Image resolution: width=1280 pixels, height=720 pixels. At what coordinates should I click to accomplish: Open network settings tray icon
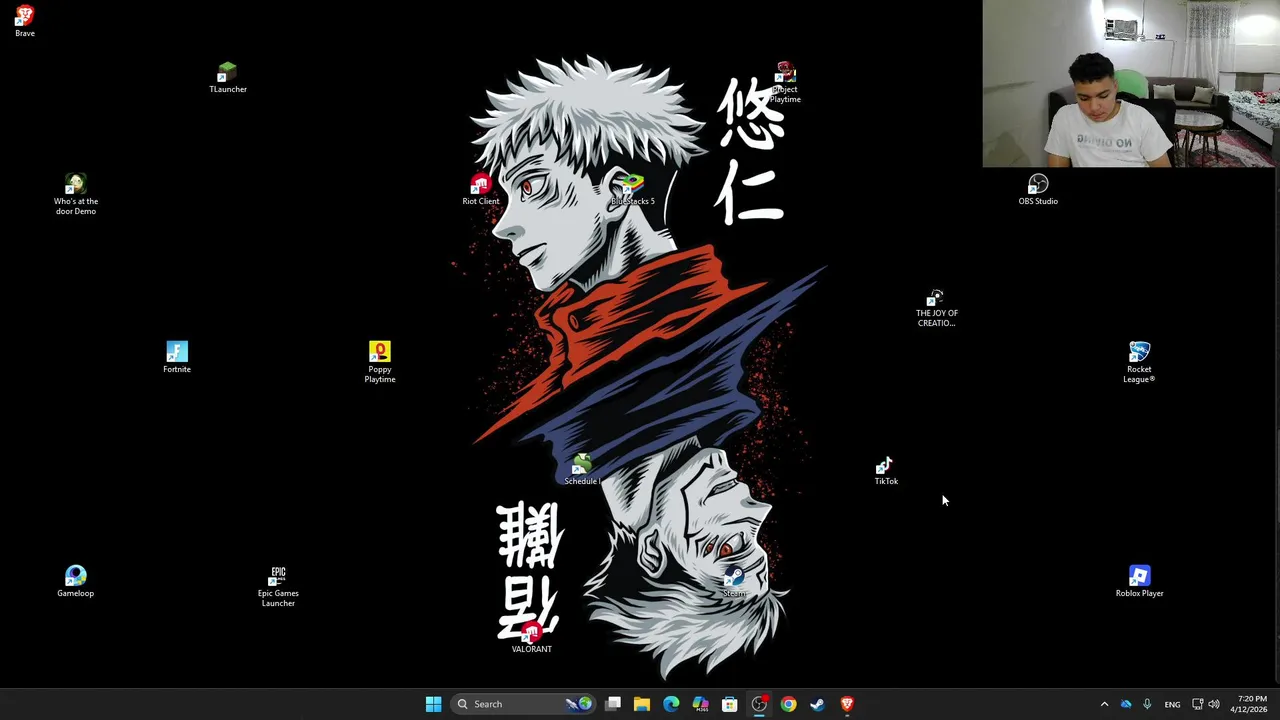click(x=1197, y=704)
